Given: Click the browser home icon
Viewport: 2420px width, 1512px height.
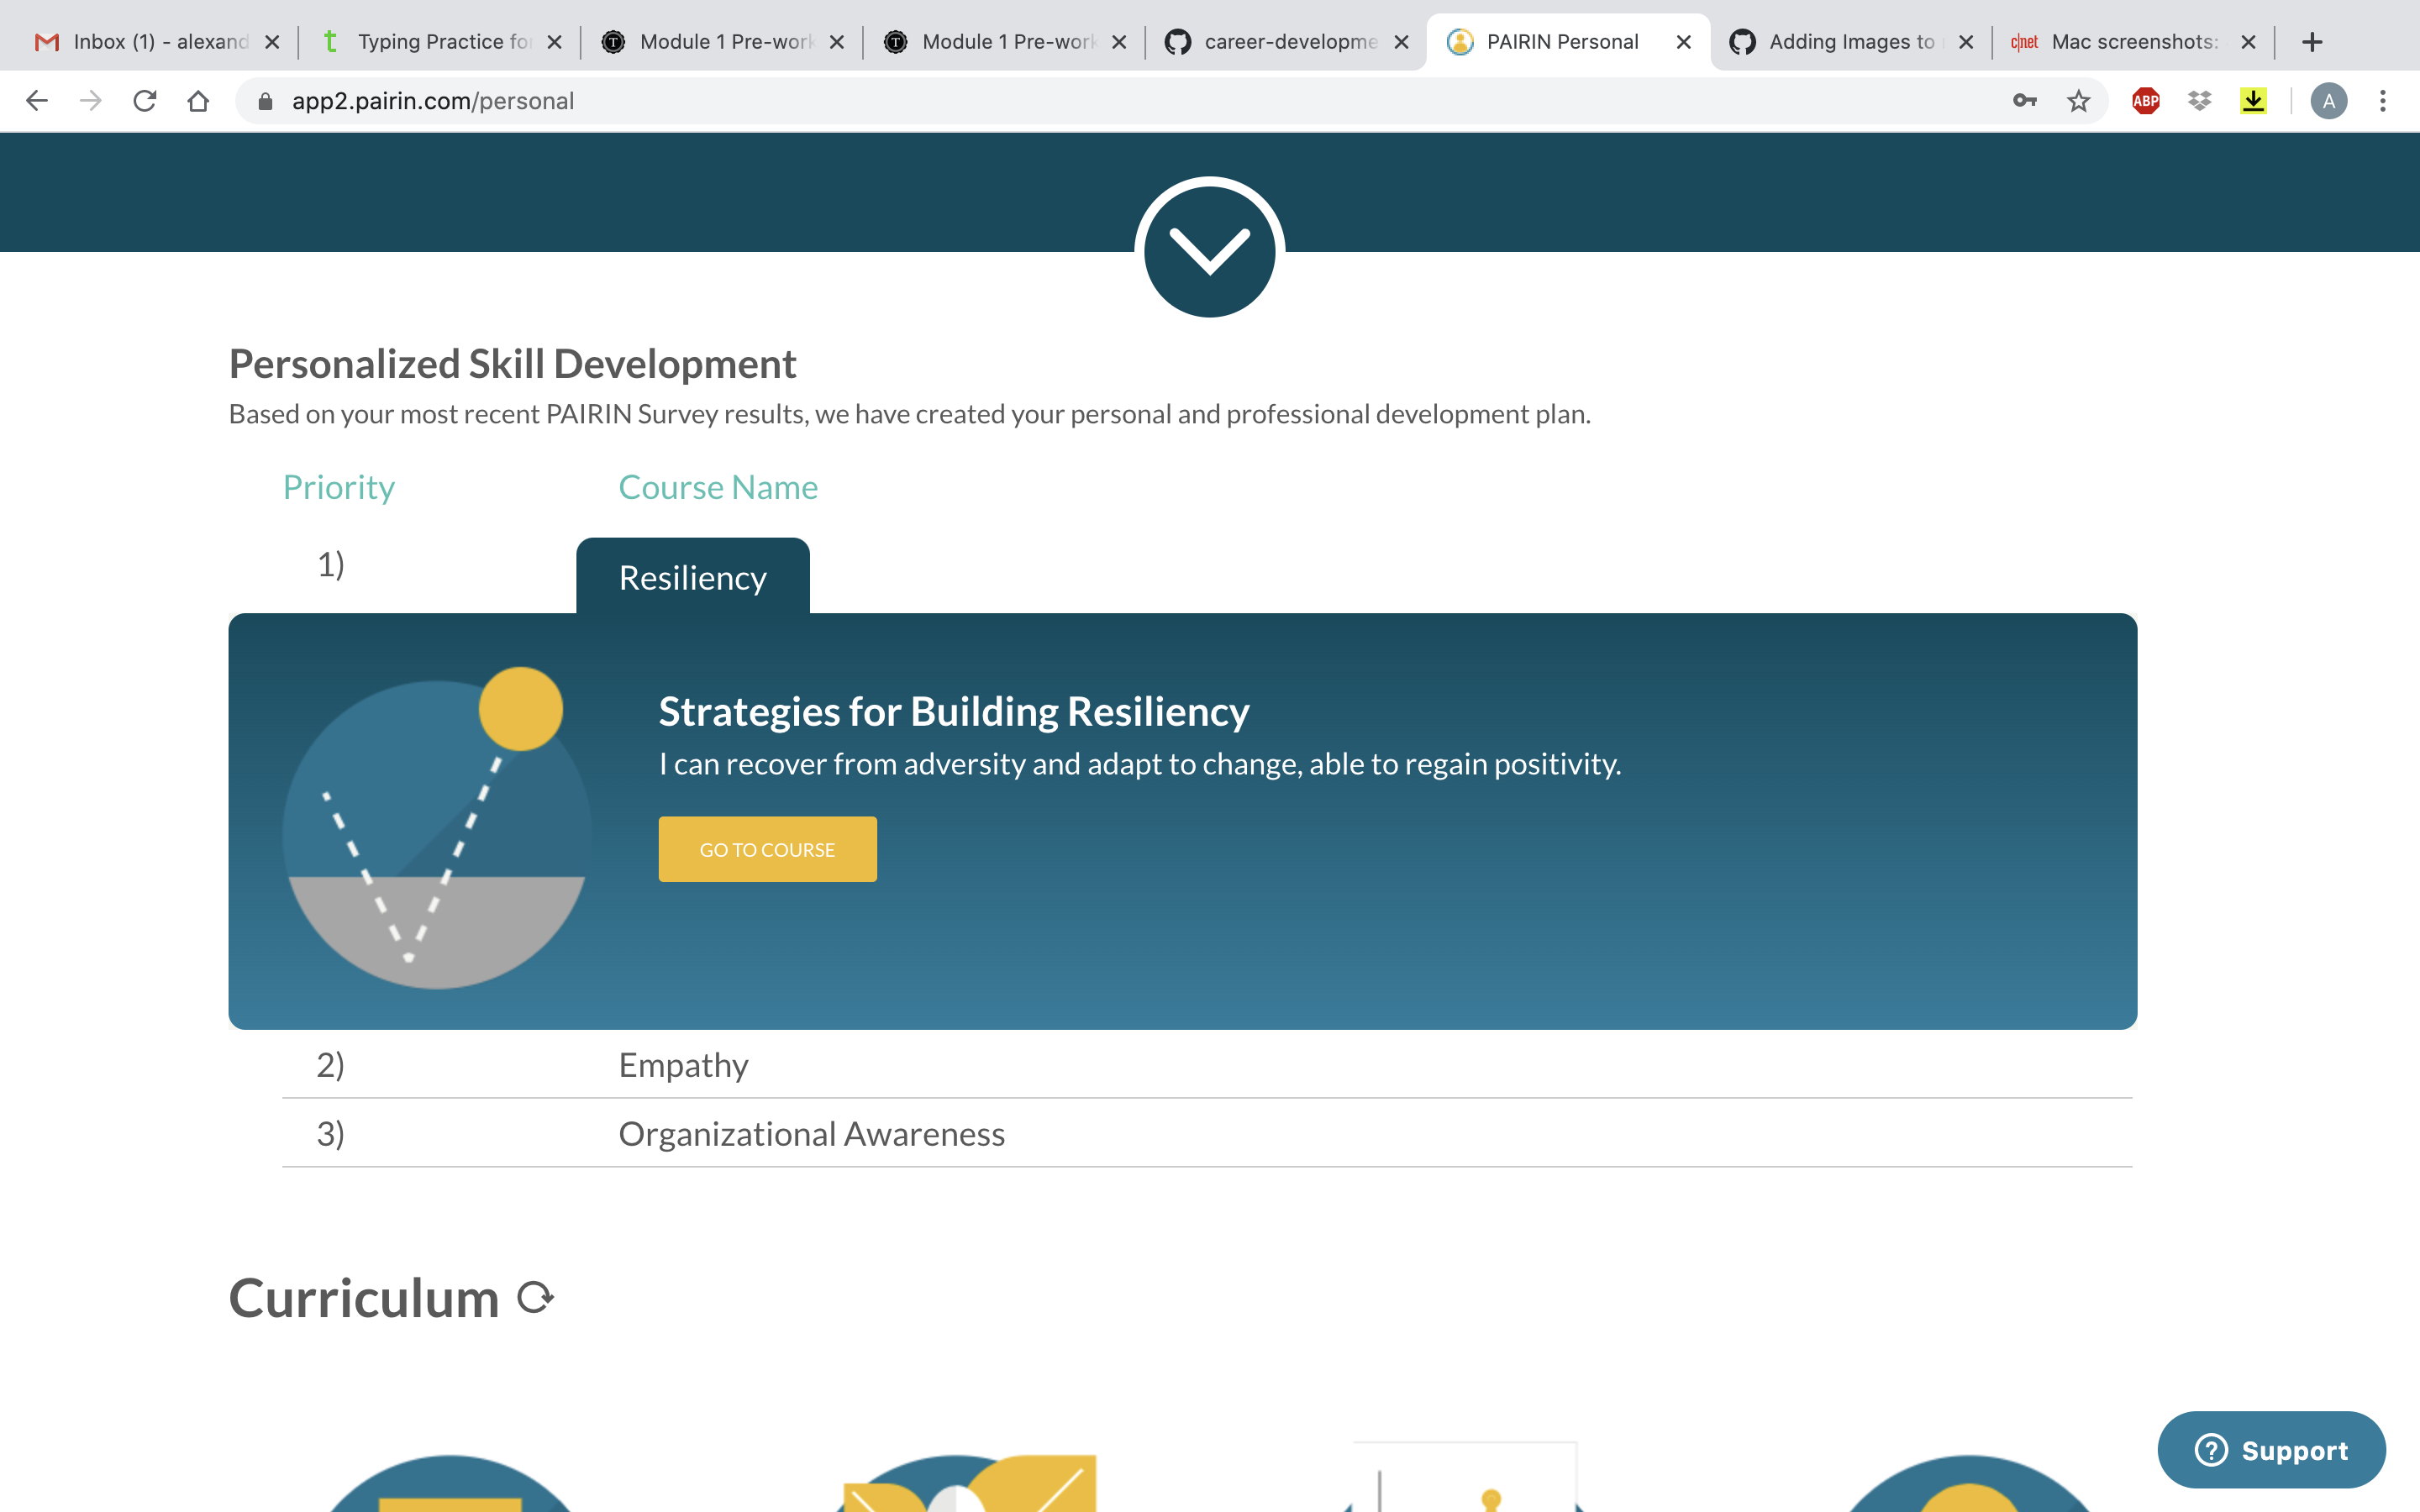Looking at the screenshot, I should point(198,101).
